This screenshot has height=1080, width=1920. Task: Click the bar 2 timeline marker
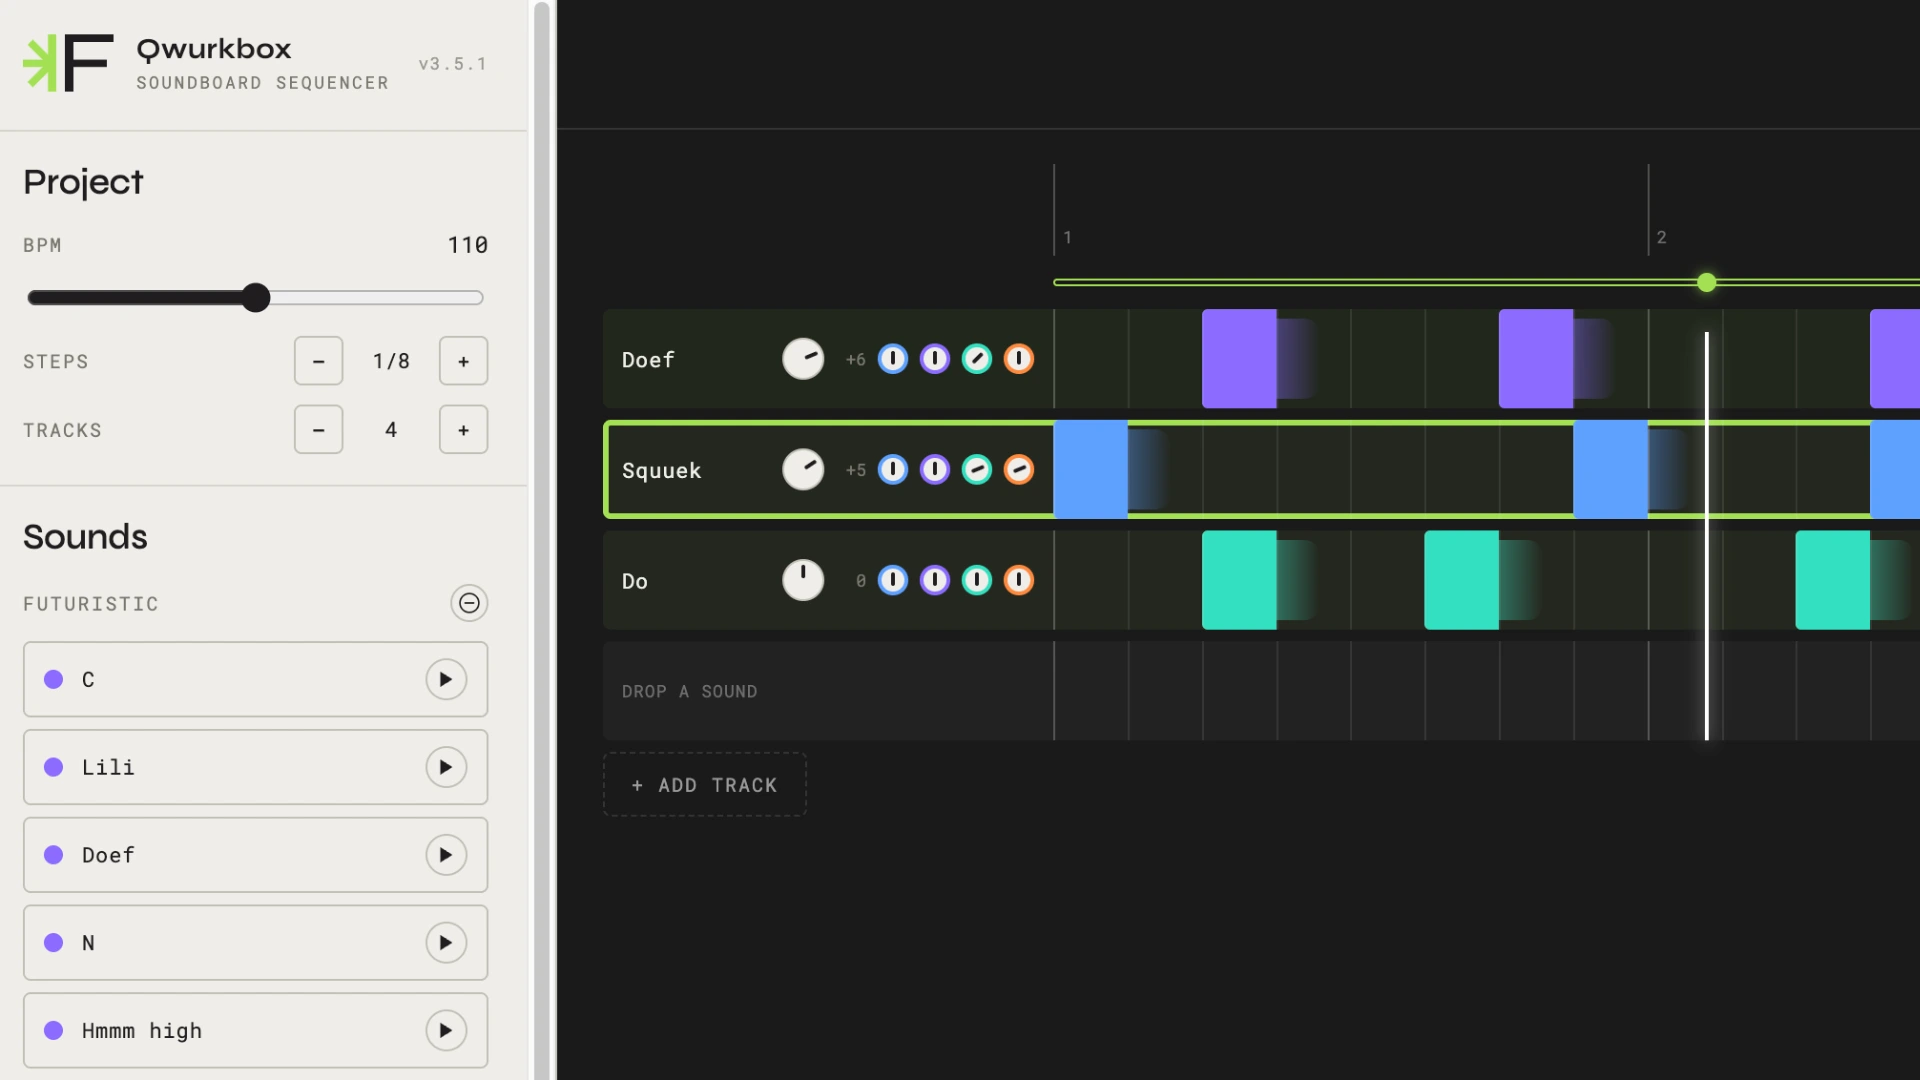tap(1661, 237)
